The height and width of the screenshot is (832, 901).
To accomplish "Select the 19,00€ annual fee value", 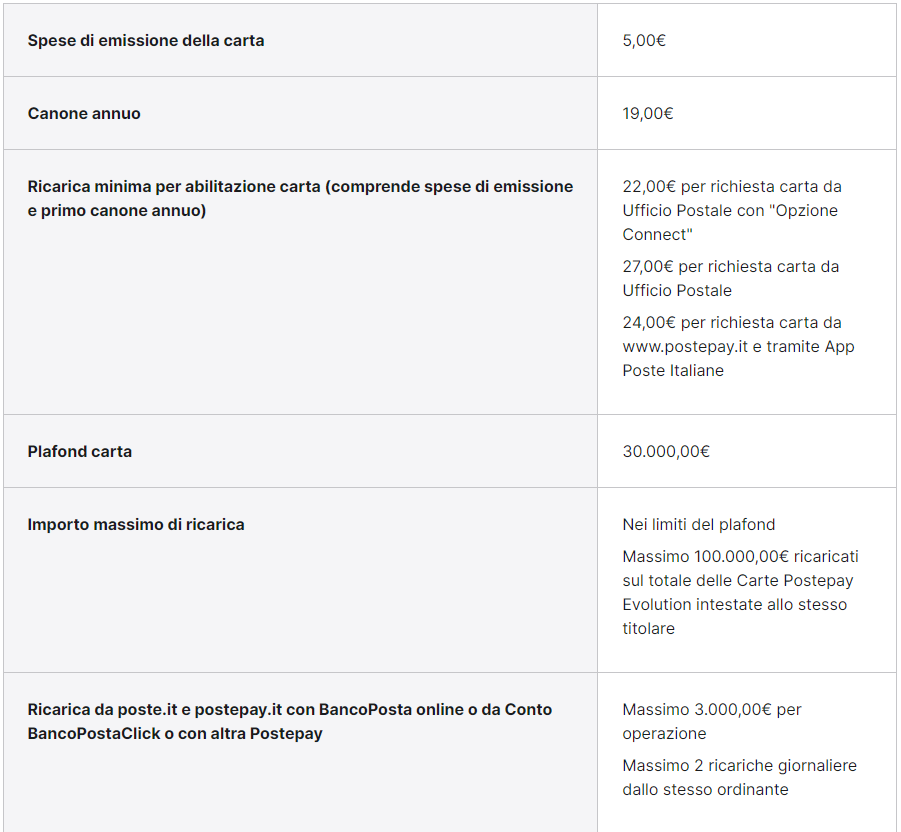I will point(648,114).
